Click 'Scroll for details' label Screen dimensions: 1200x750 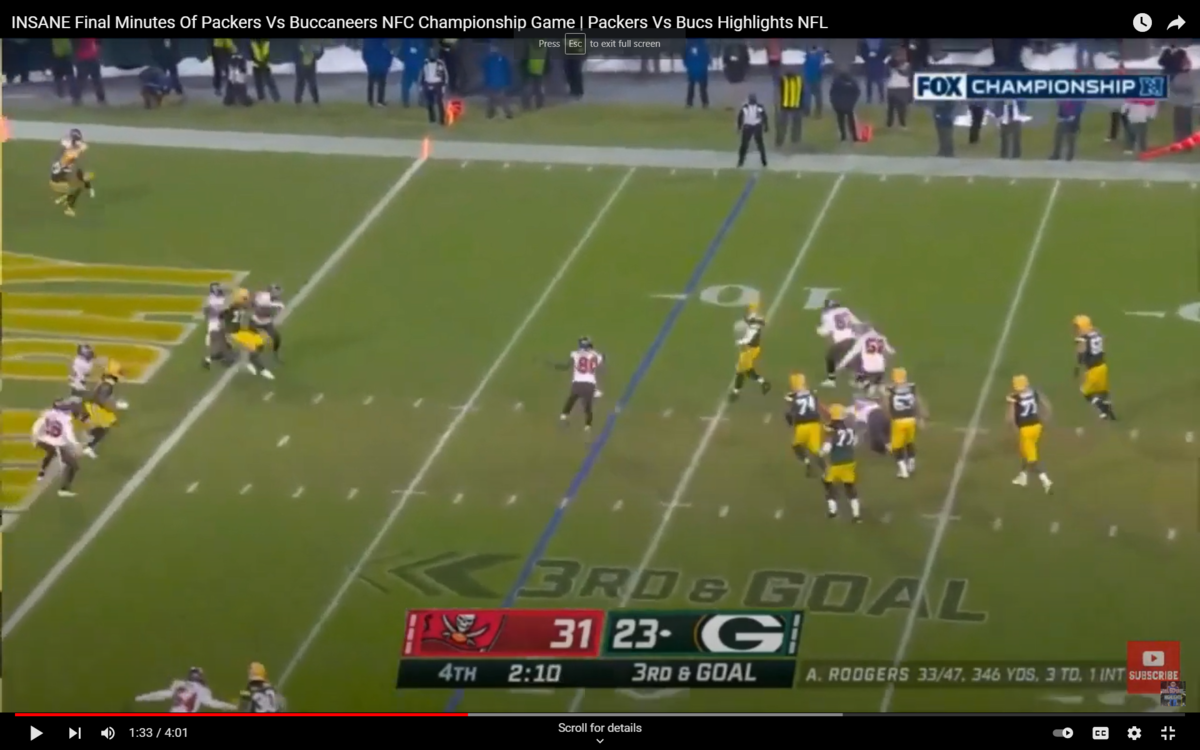pyautogui.click(x=600, y=728)
